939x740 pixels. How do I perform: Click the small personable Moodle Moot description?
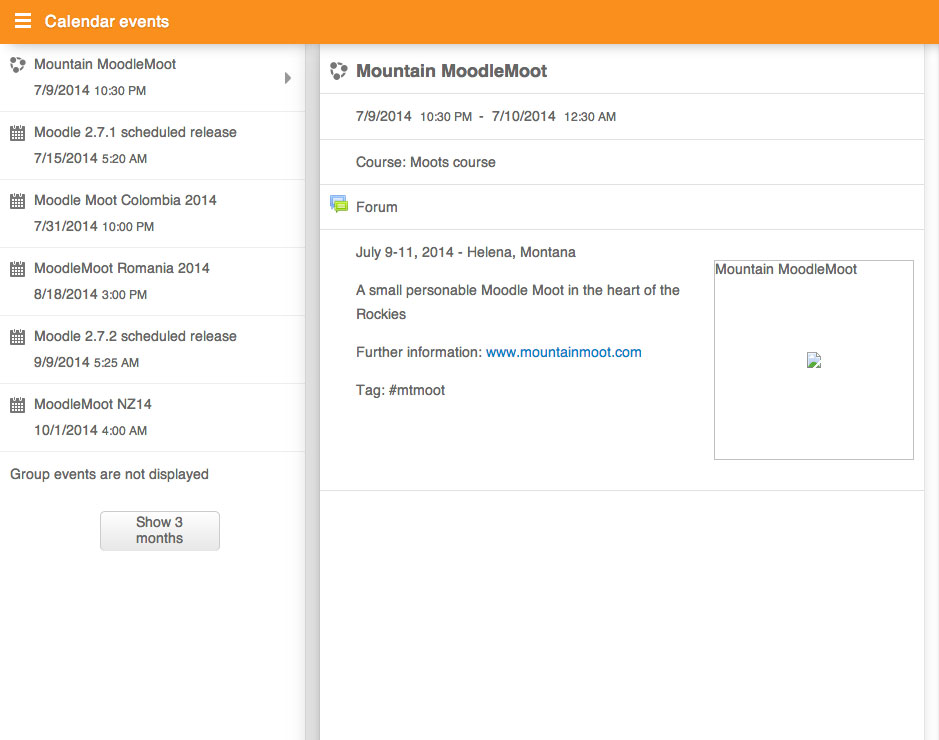[x=517, y=302]
